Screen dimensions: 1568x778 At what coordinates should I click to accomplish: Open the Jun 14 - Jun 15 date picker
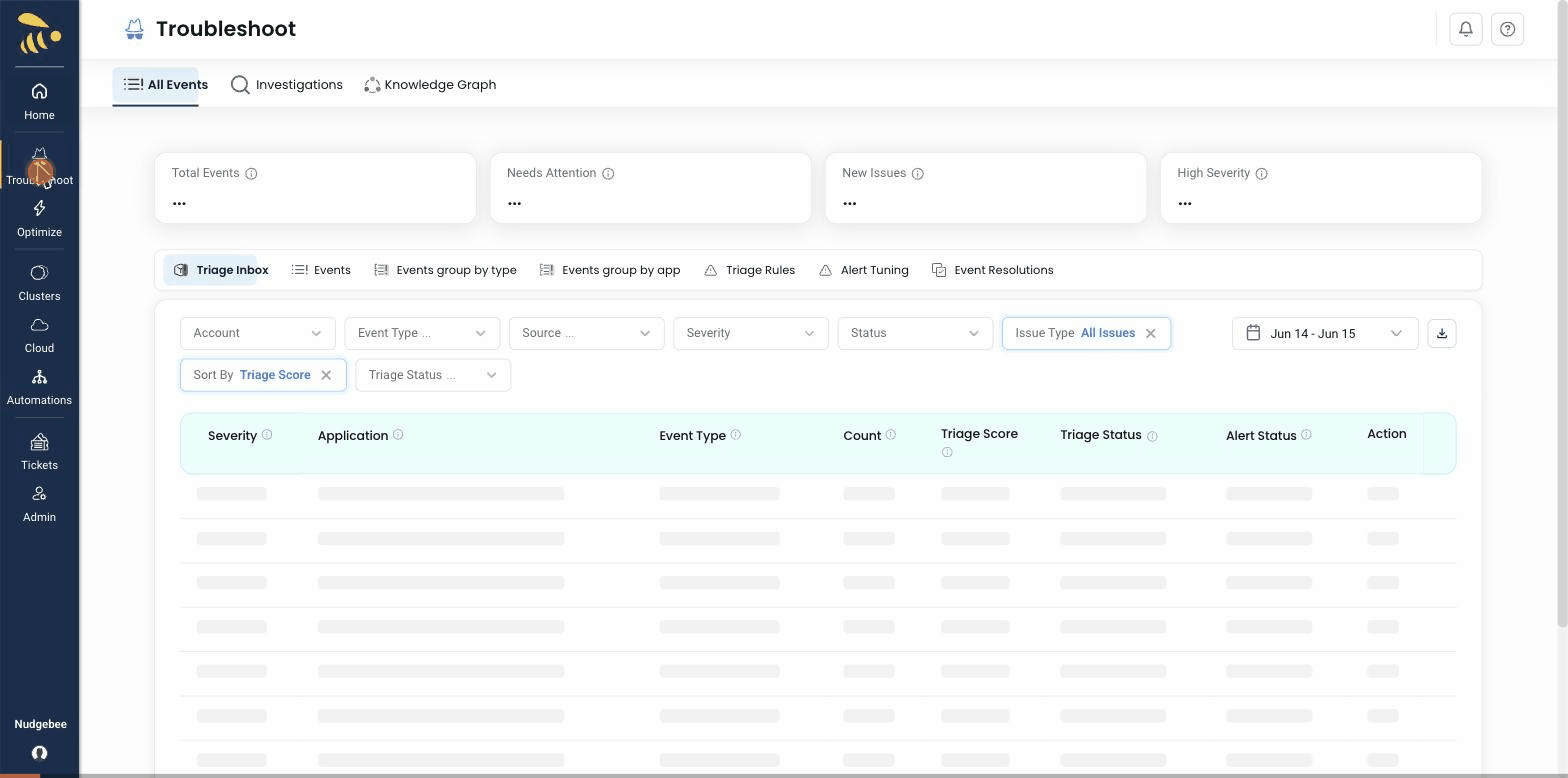pyautogui.click(x=1325, y=333)
